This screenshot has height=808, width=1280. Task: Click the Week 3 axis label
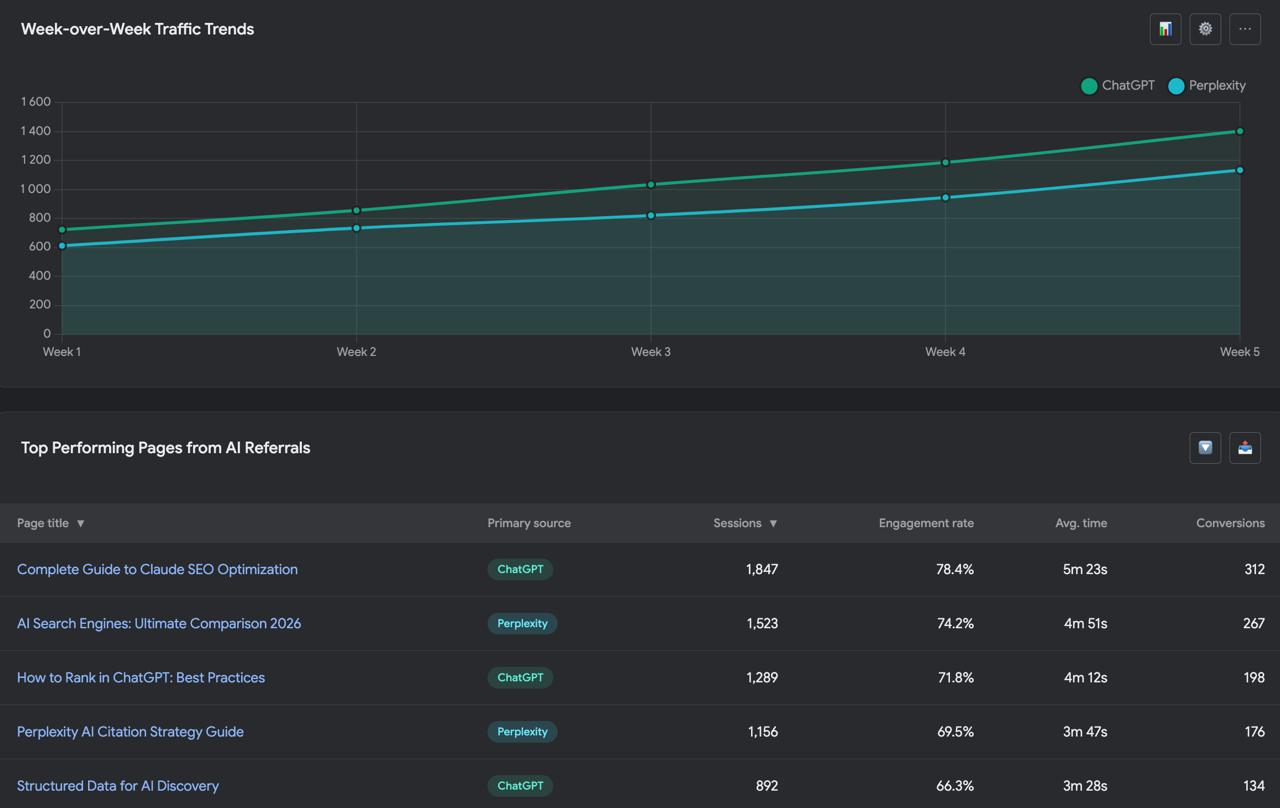(x=651, y=352)
